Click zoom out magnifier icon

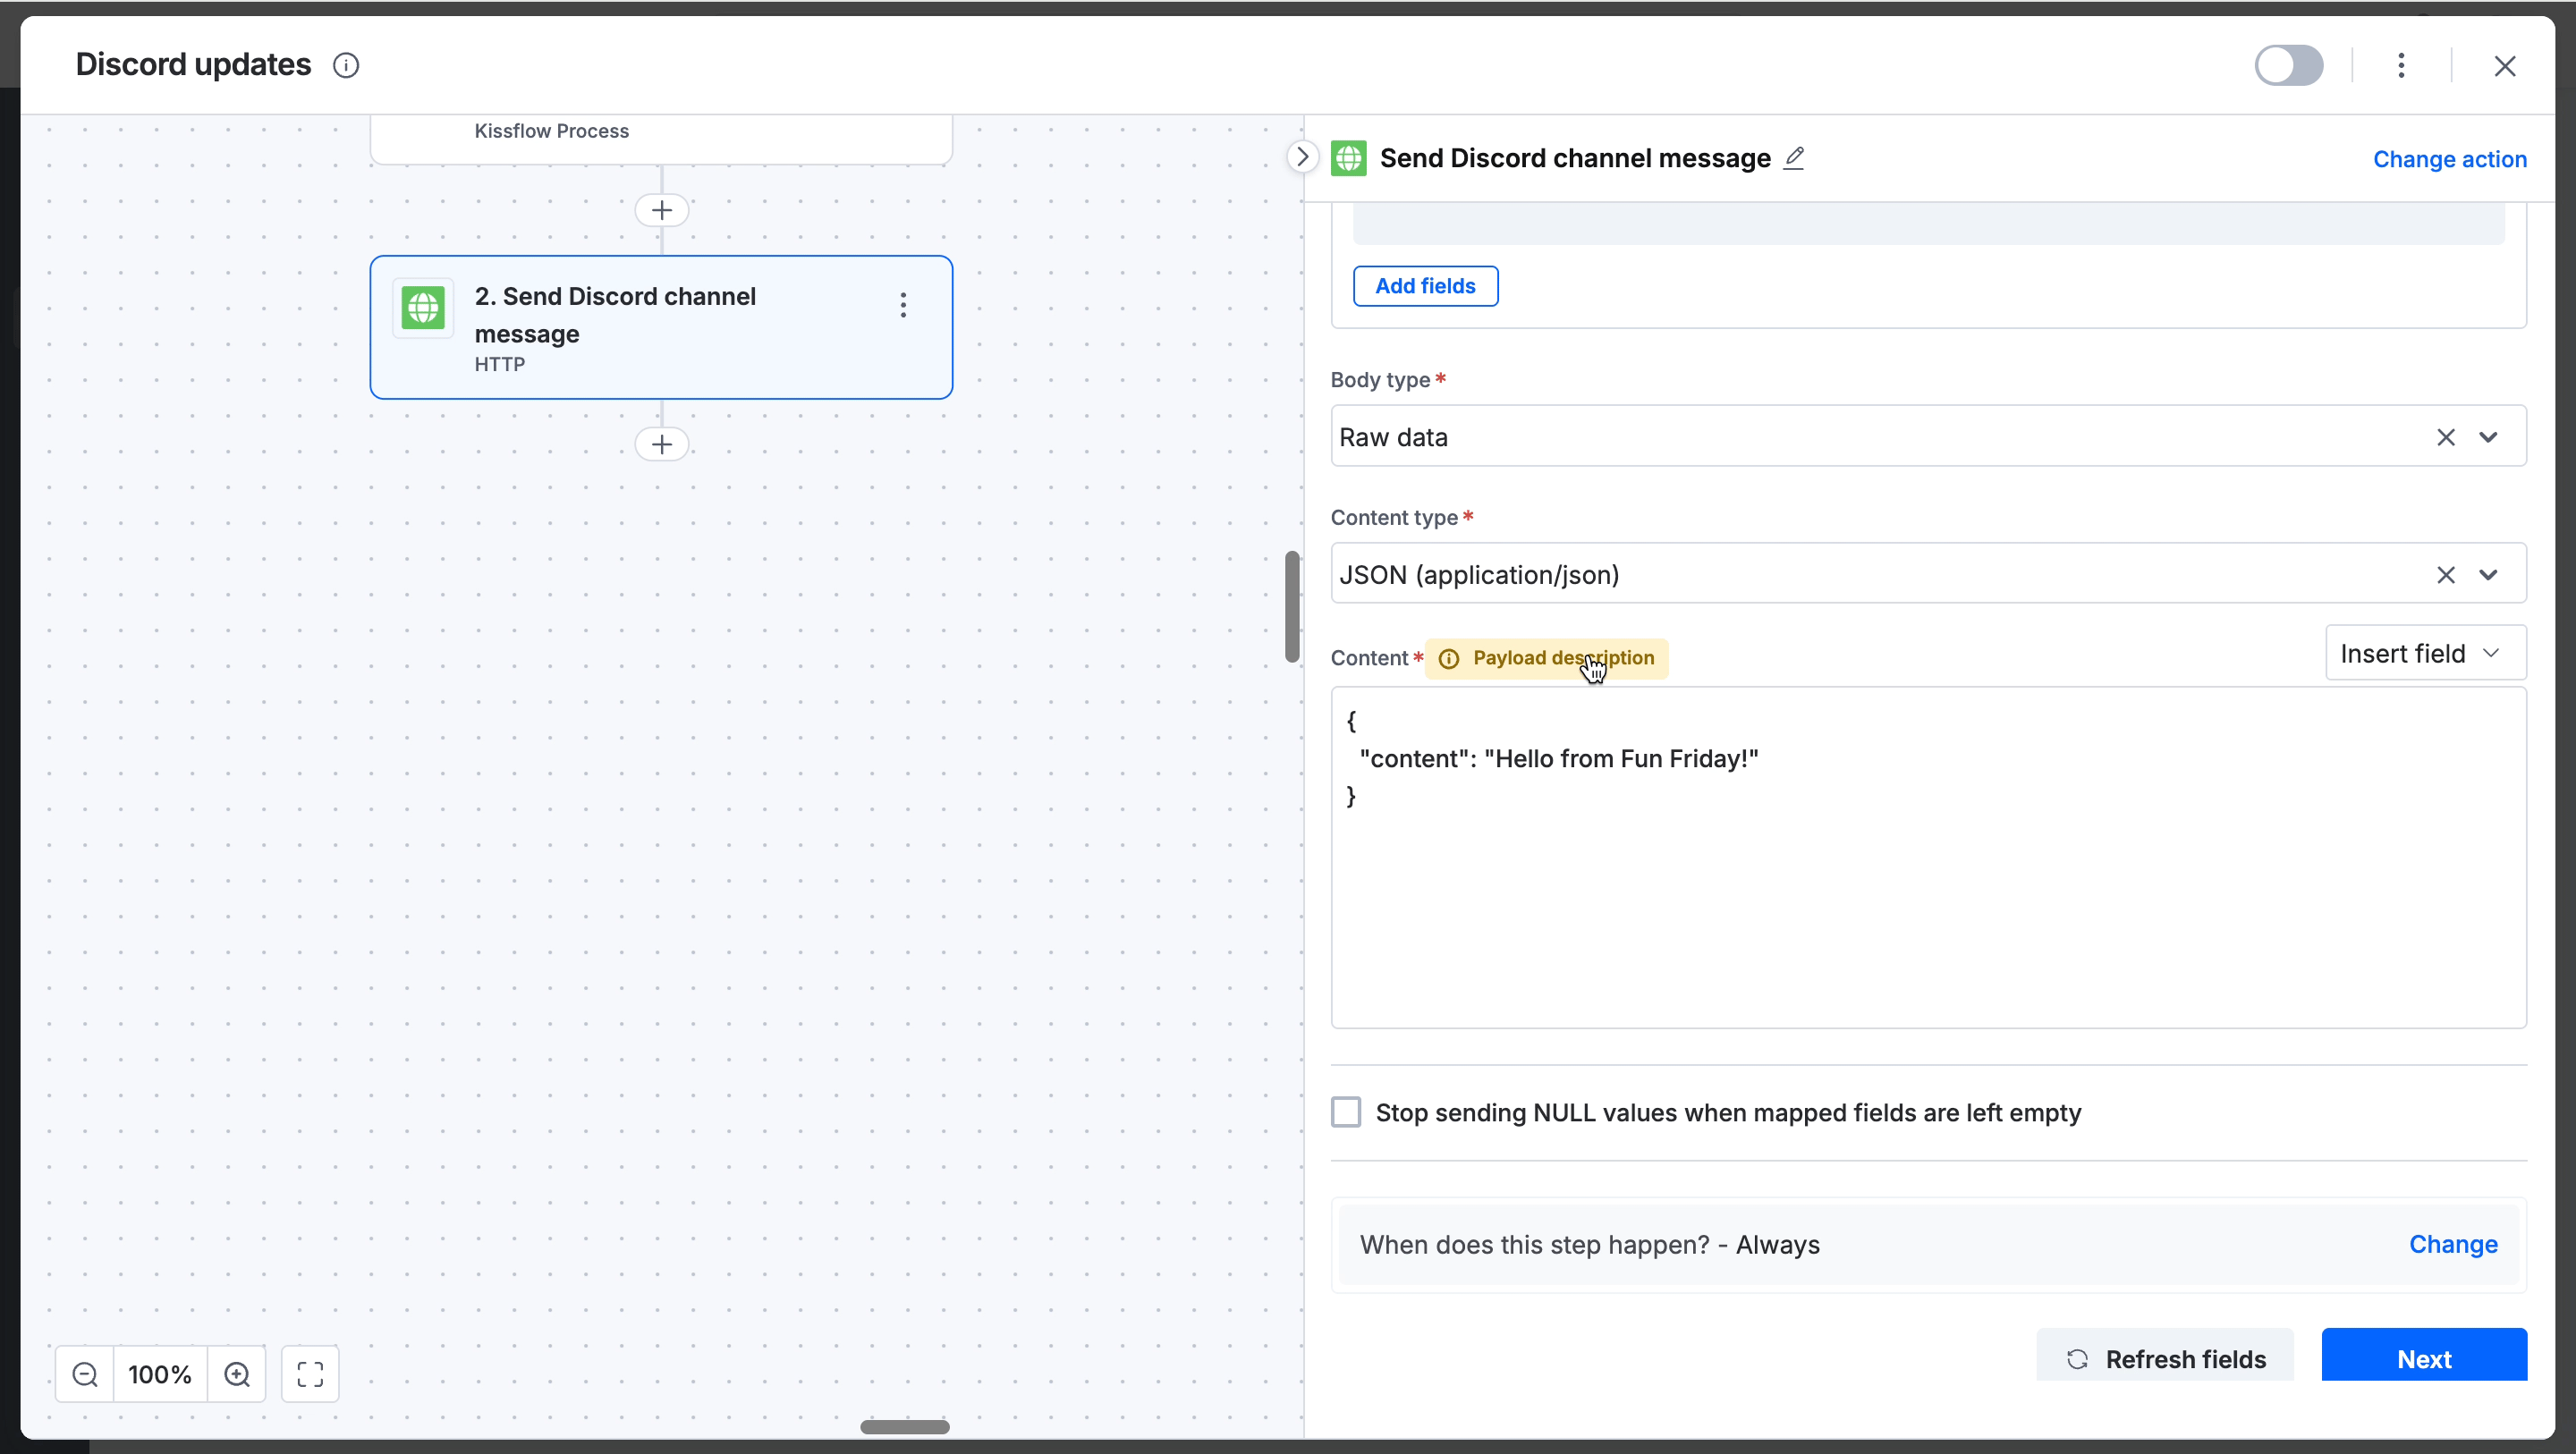pyautogui.click(x=85, y=1374)
